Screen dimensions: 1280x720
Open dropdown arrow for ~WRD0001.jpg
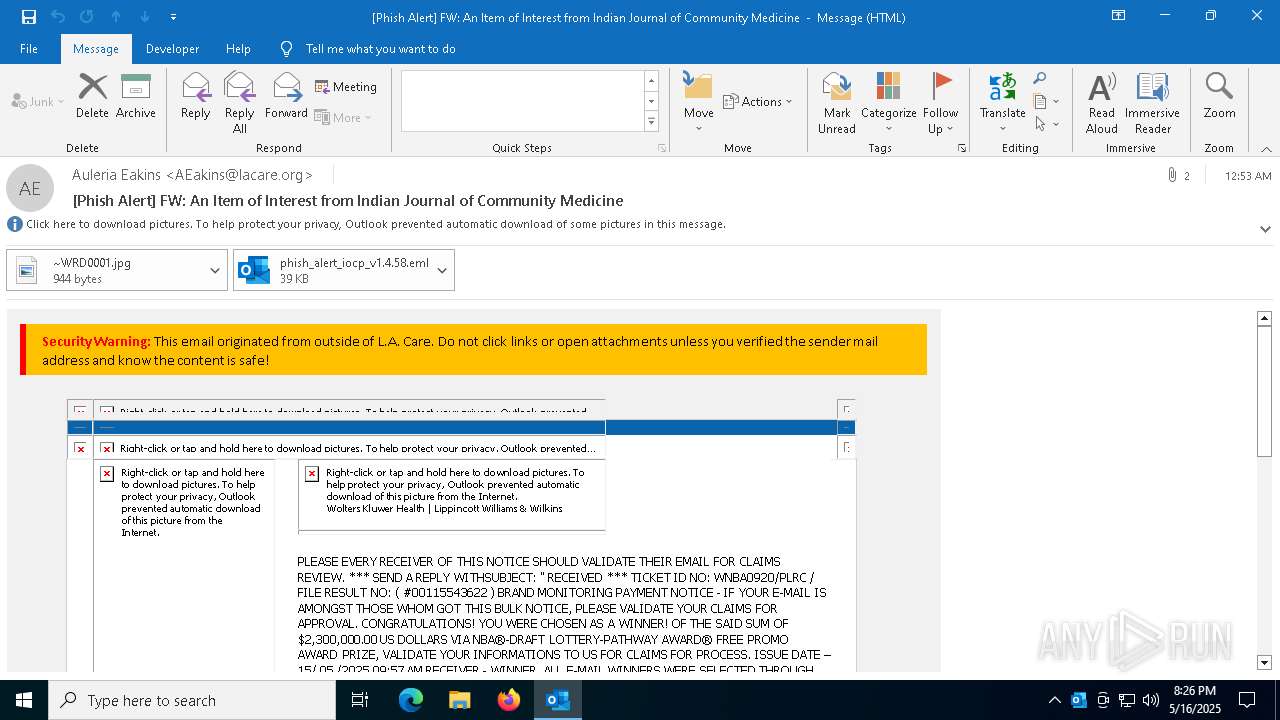215,270
